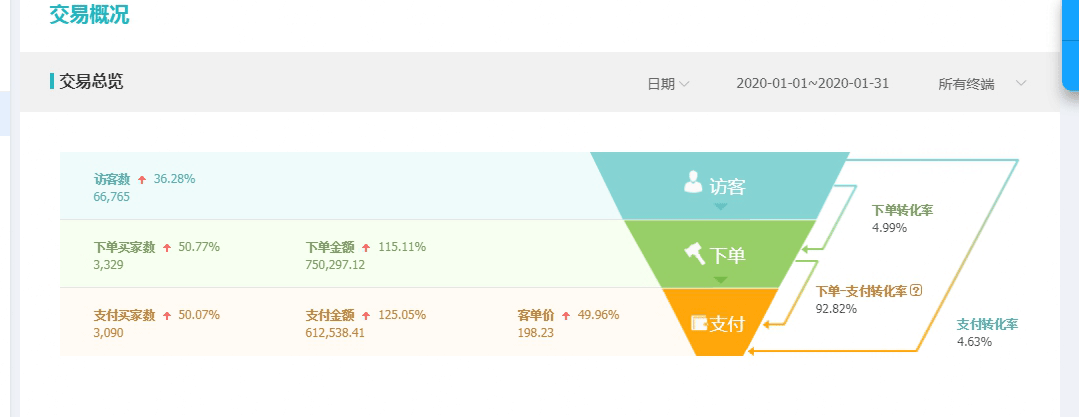Click the red up arrow beside 支付金额
Screen dimensions: 1079x417
(366, 316)
